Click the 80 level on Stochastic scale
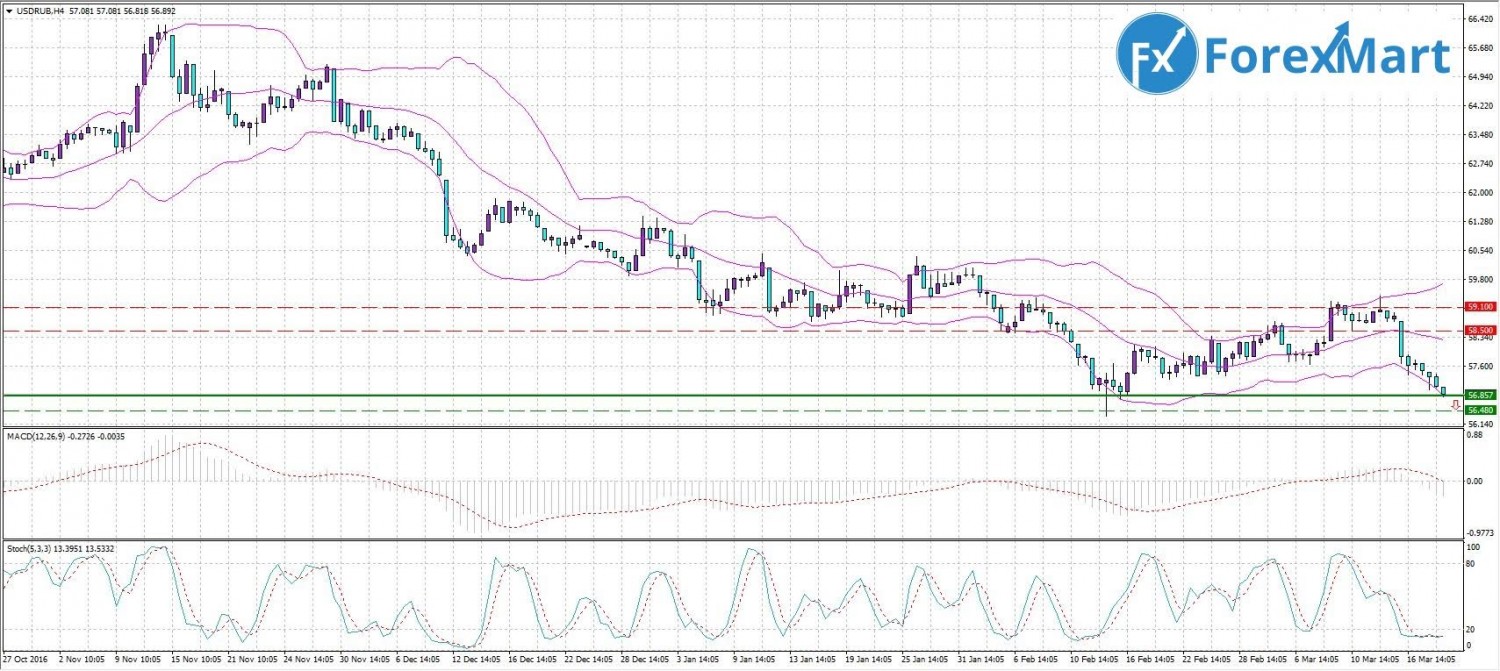The height and width of the screenshot is (671, 1500). 1471,565
